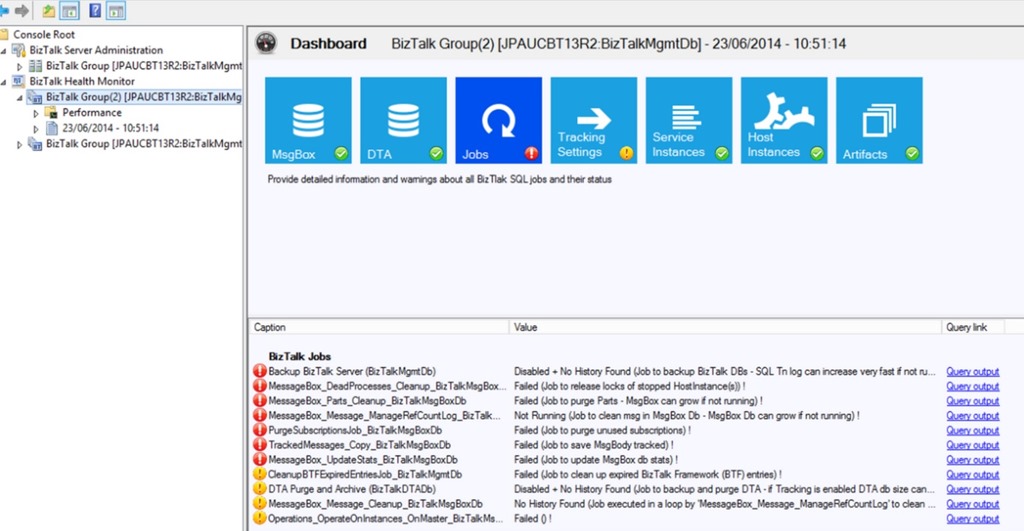
Task: Open Query output for Backup BizTalk Server
Action: [x=972, y=372]
